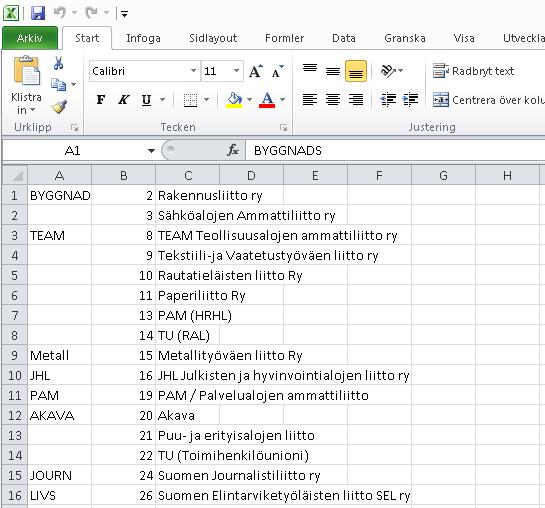Screen dimensions: 545x508
Task: Save the workbook with the floppy icon
Action: 38,13
